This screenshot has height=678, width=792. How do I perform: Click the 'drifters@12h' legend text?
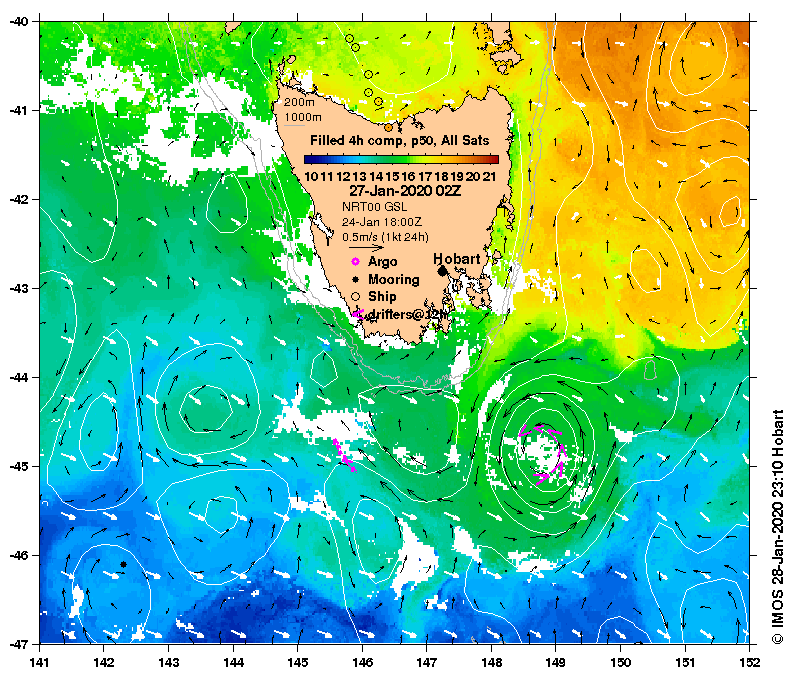click(408, 315)
